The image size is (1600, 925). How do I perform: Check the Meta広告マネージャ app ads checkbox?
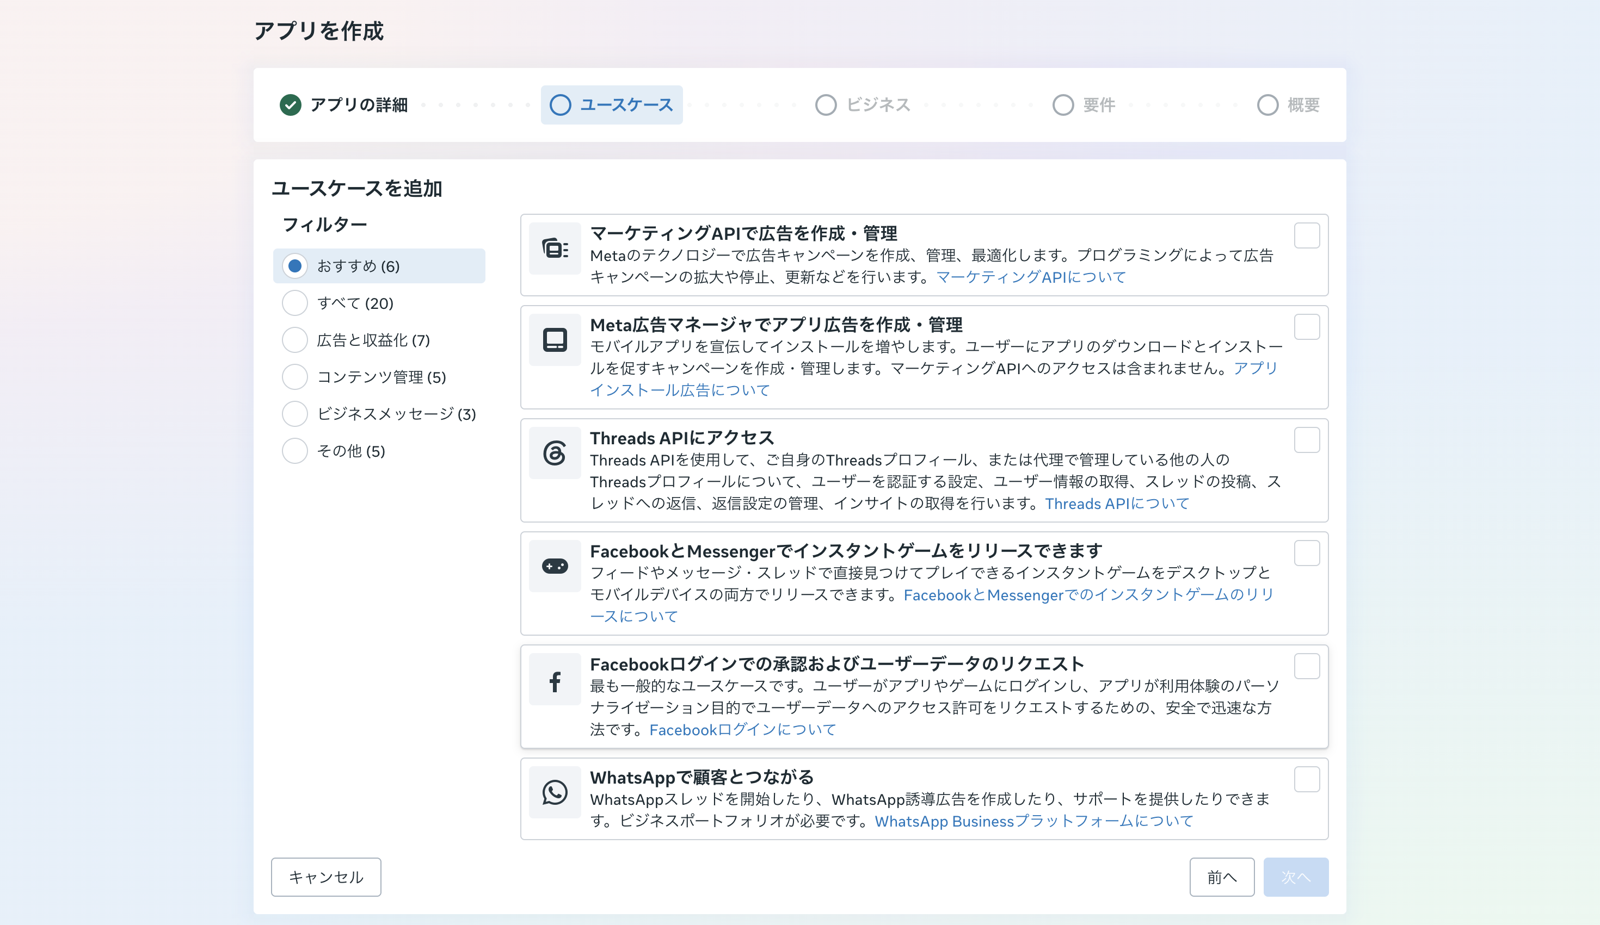point(1307,327)
